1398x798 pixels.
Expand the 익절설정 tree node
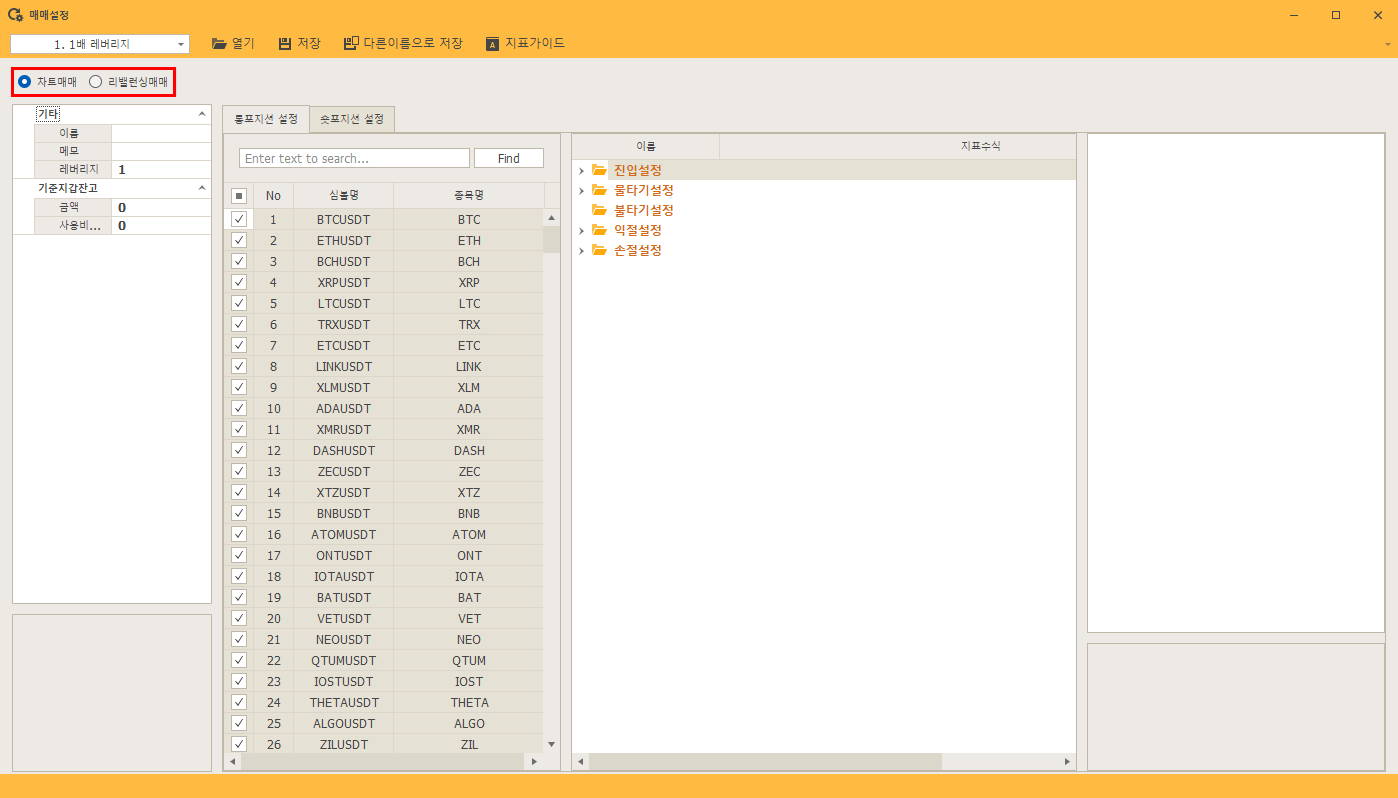click(581, 231)
